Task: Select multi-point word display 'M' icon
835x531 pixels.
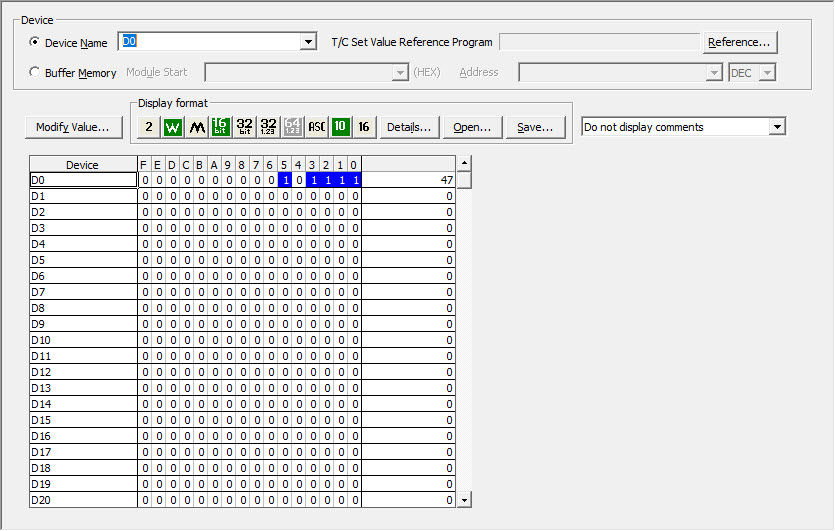Action: click(197, 127)
